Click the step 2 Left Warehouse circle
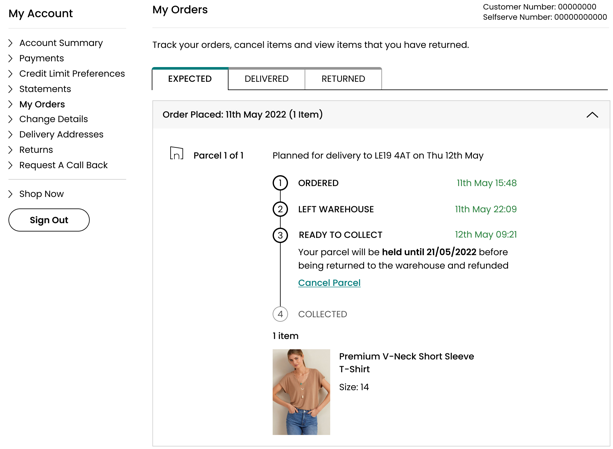 pyautogui.click(x=280, y=209)
